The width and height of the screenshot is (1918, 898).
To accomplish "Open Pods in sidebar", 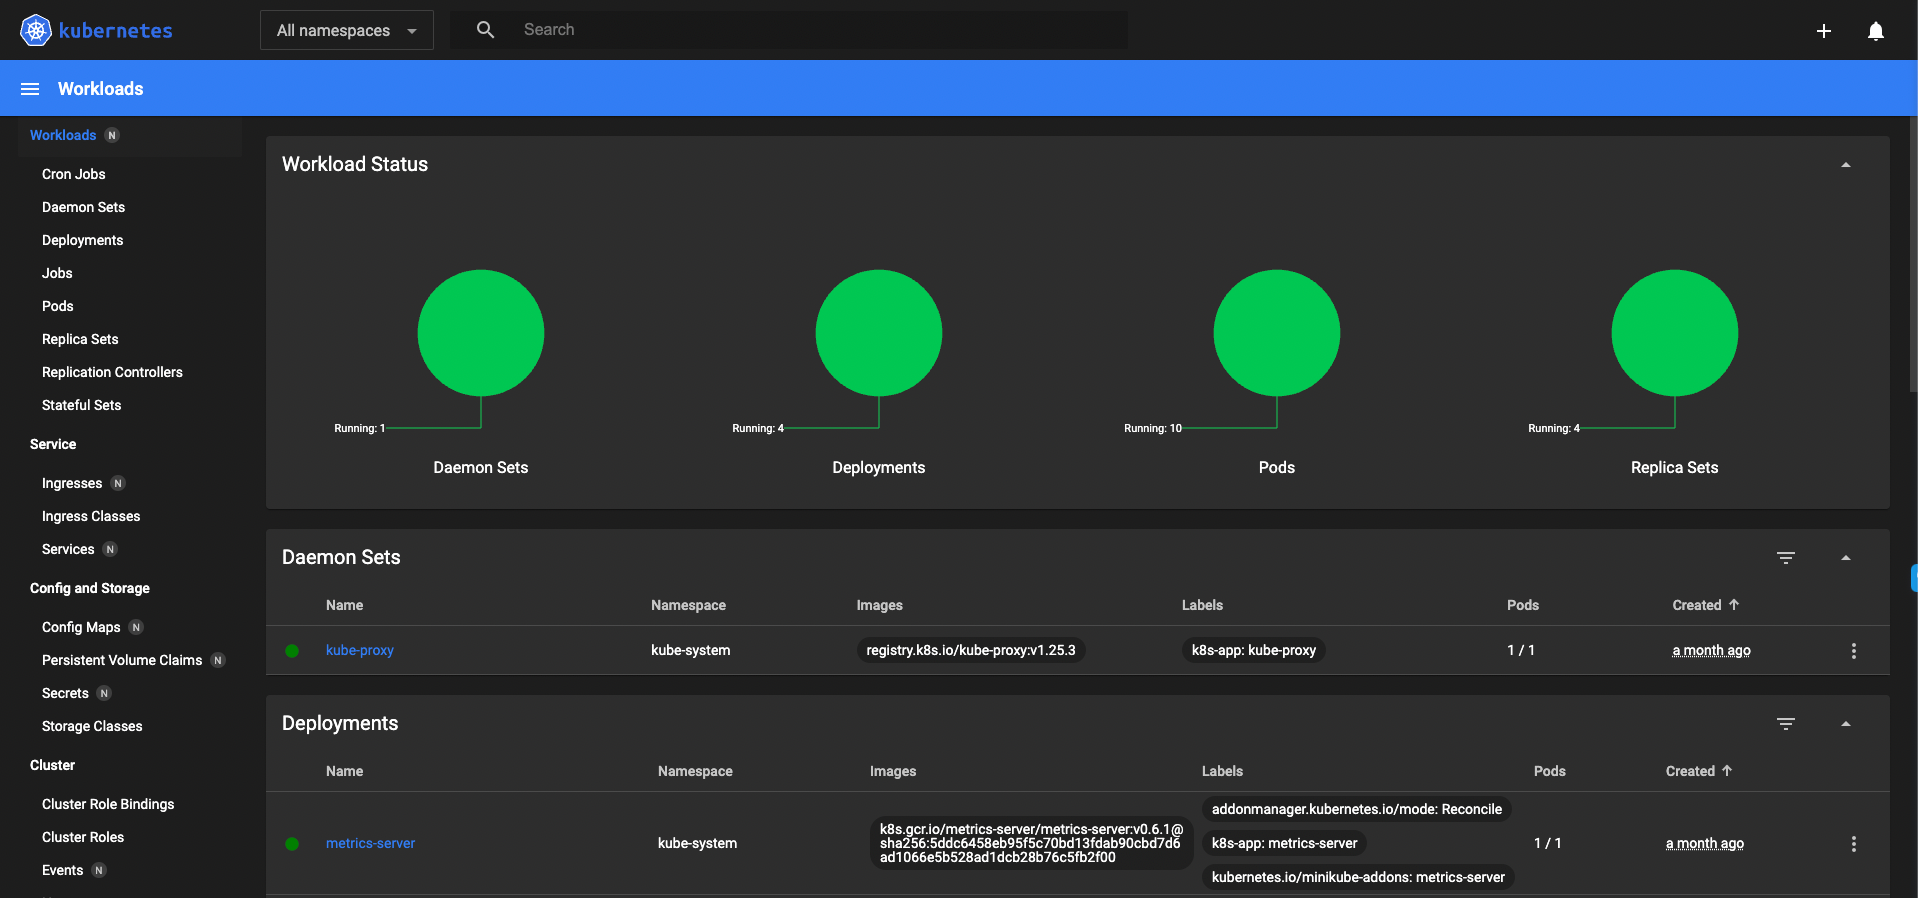I will click(x=58, y=306).
